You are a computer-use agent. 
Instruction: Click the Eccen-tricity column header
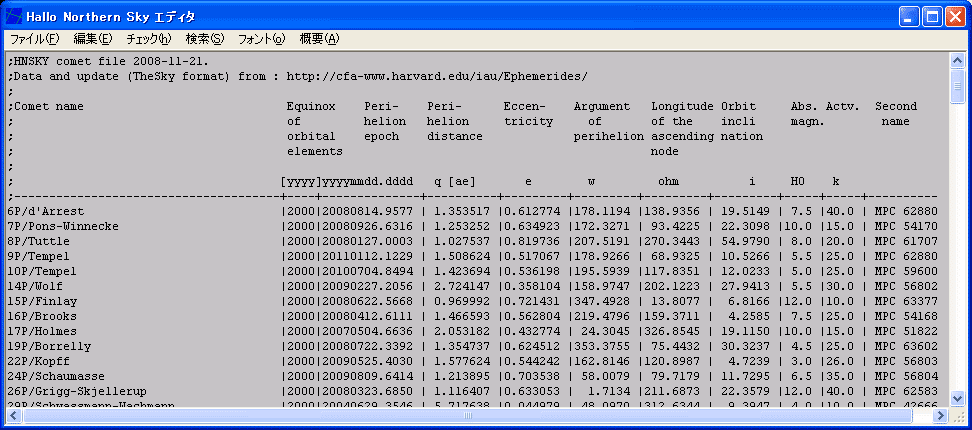pos(528,113)
